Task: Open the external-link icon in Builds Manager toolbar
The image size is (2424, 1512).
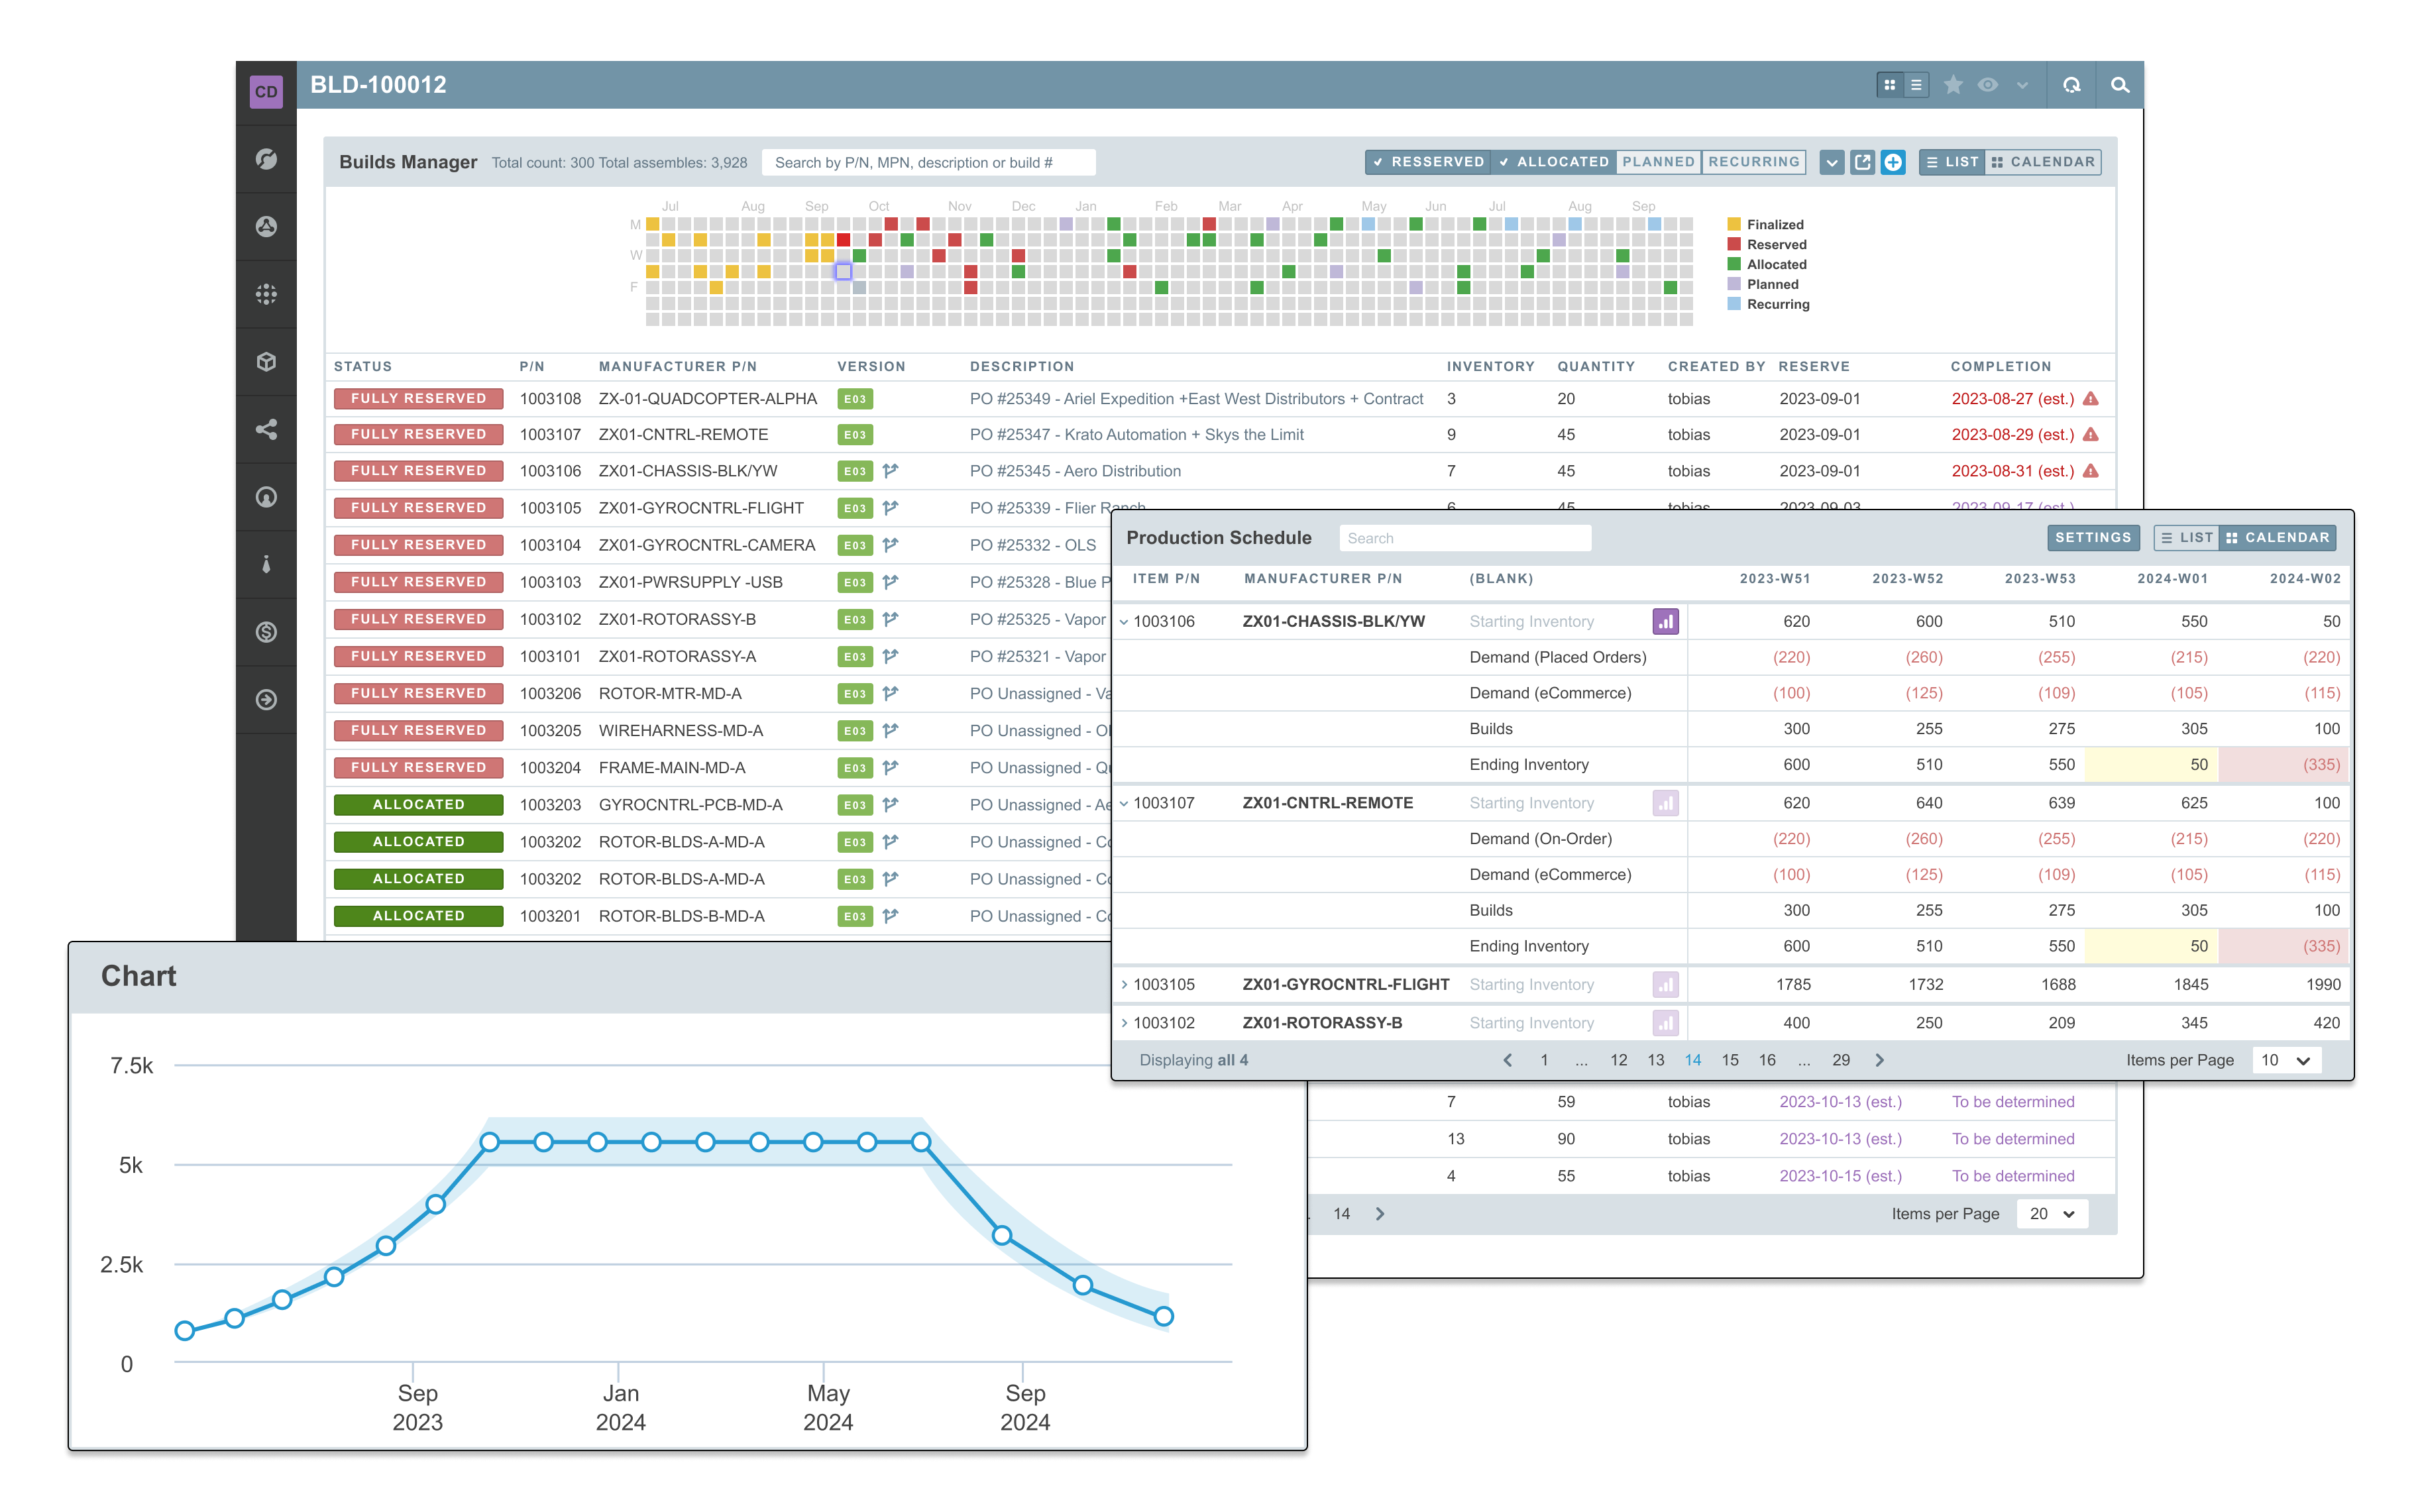Action: (x=1863, y=162)
